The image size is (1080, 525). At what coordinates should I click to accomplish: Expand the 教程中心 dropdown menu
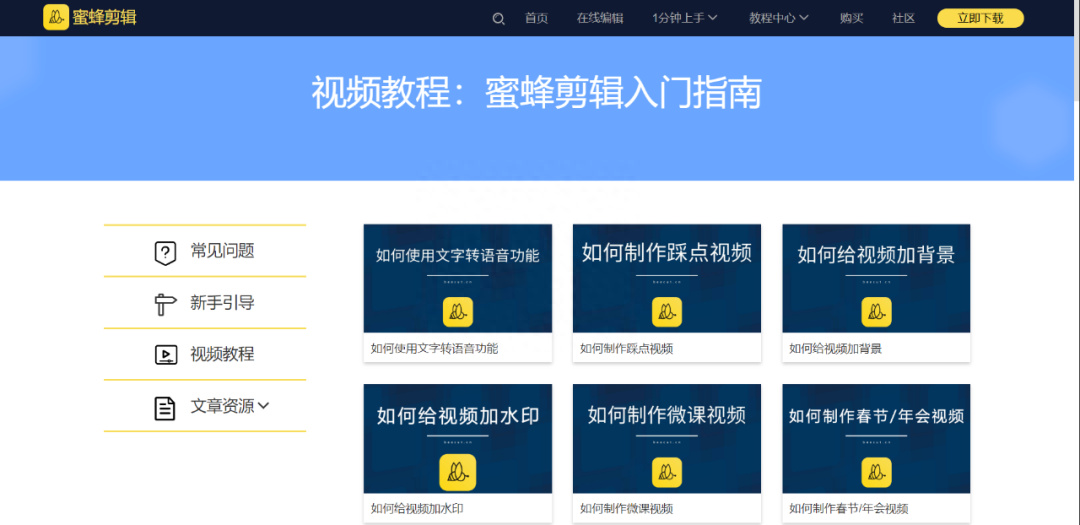pyautogui.click(x=779, y=19)
